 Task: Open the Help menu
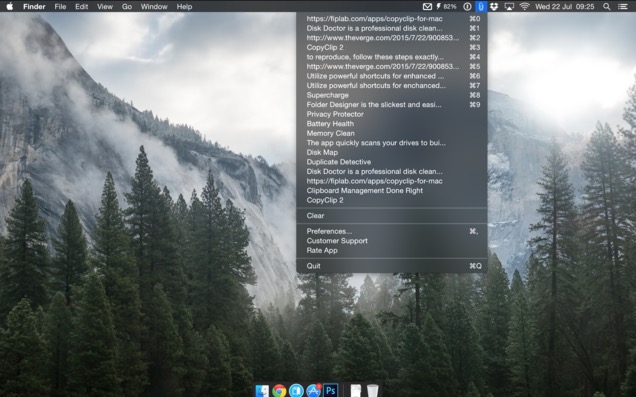pos(184,6)
